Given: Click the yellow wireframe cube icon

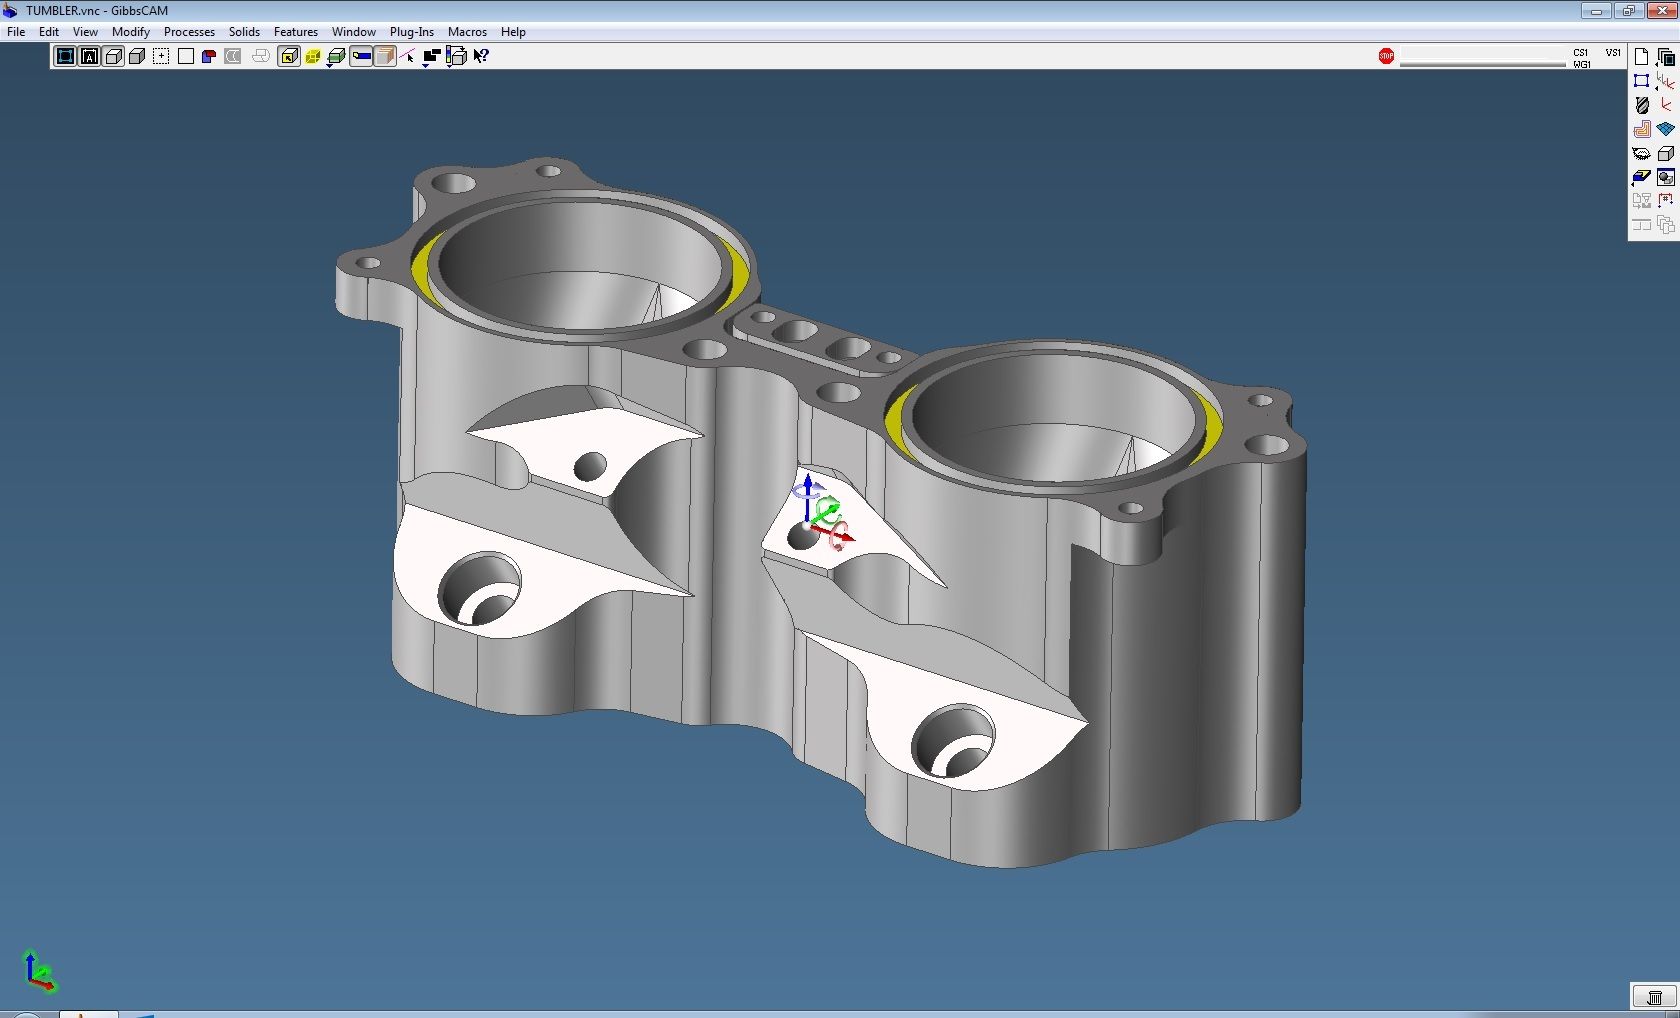Looking at the screenshot, I should pyautogui.click(x=312, y=56).
